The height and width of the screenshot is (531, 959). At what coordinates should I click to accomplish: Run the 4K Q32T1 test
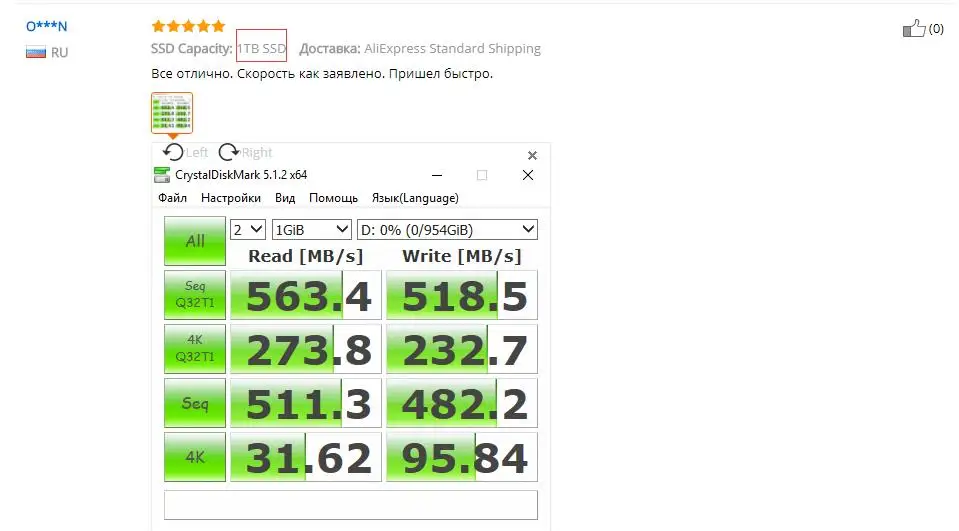[194, 349]
